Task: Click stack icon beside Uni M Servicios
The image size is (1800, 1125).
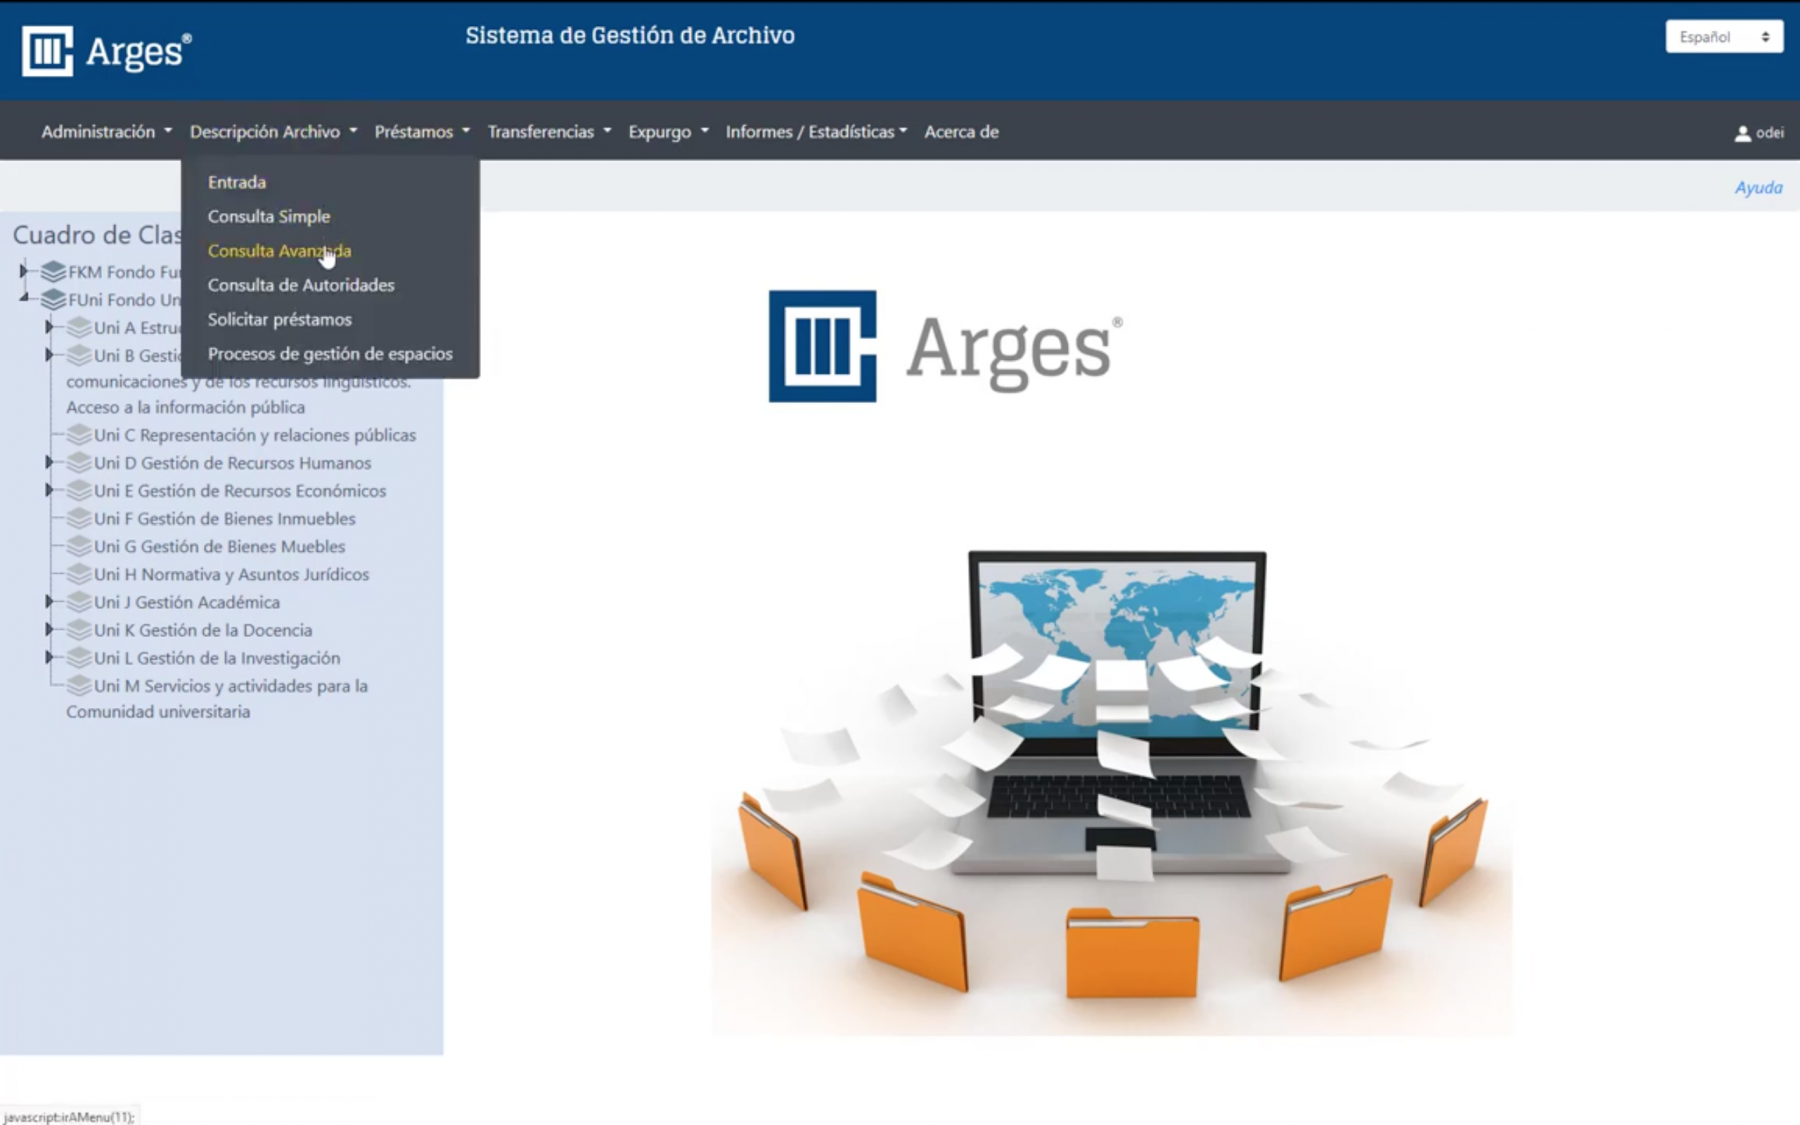Action: coord(79,686)
